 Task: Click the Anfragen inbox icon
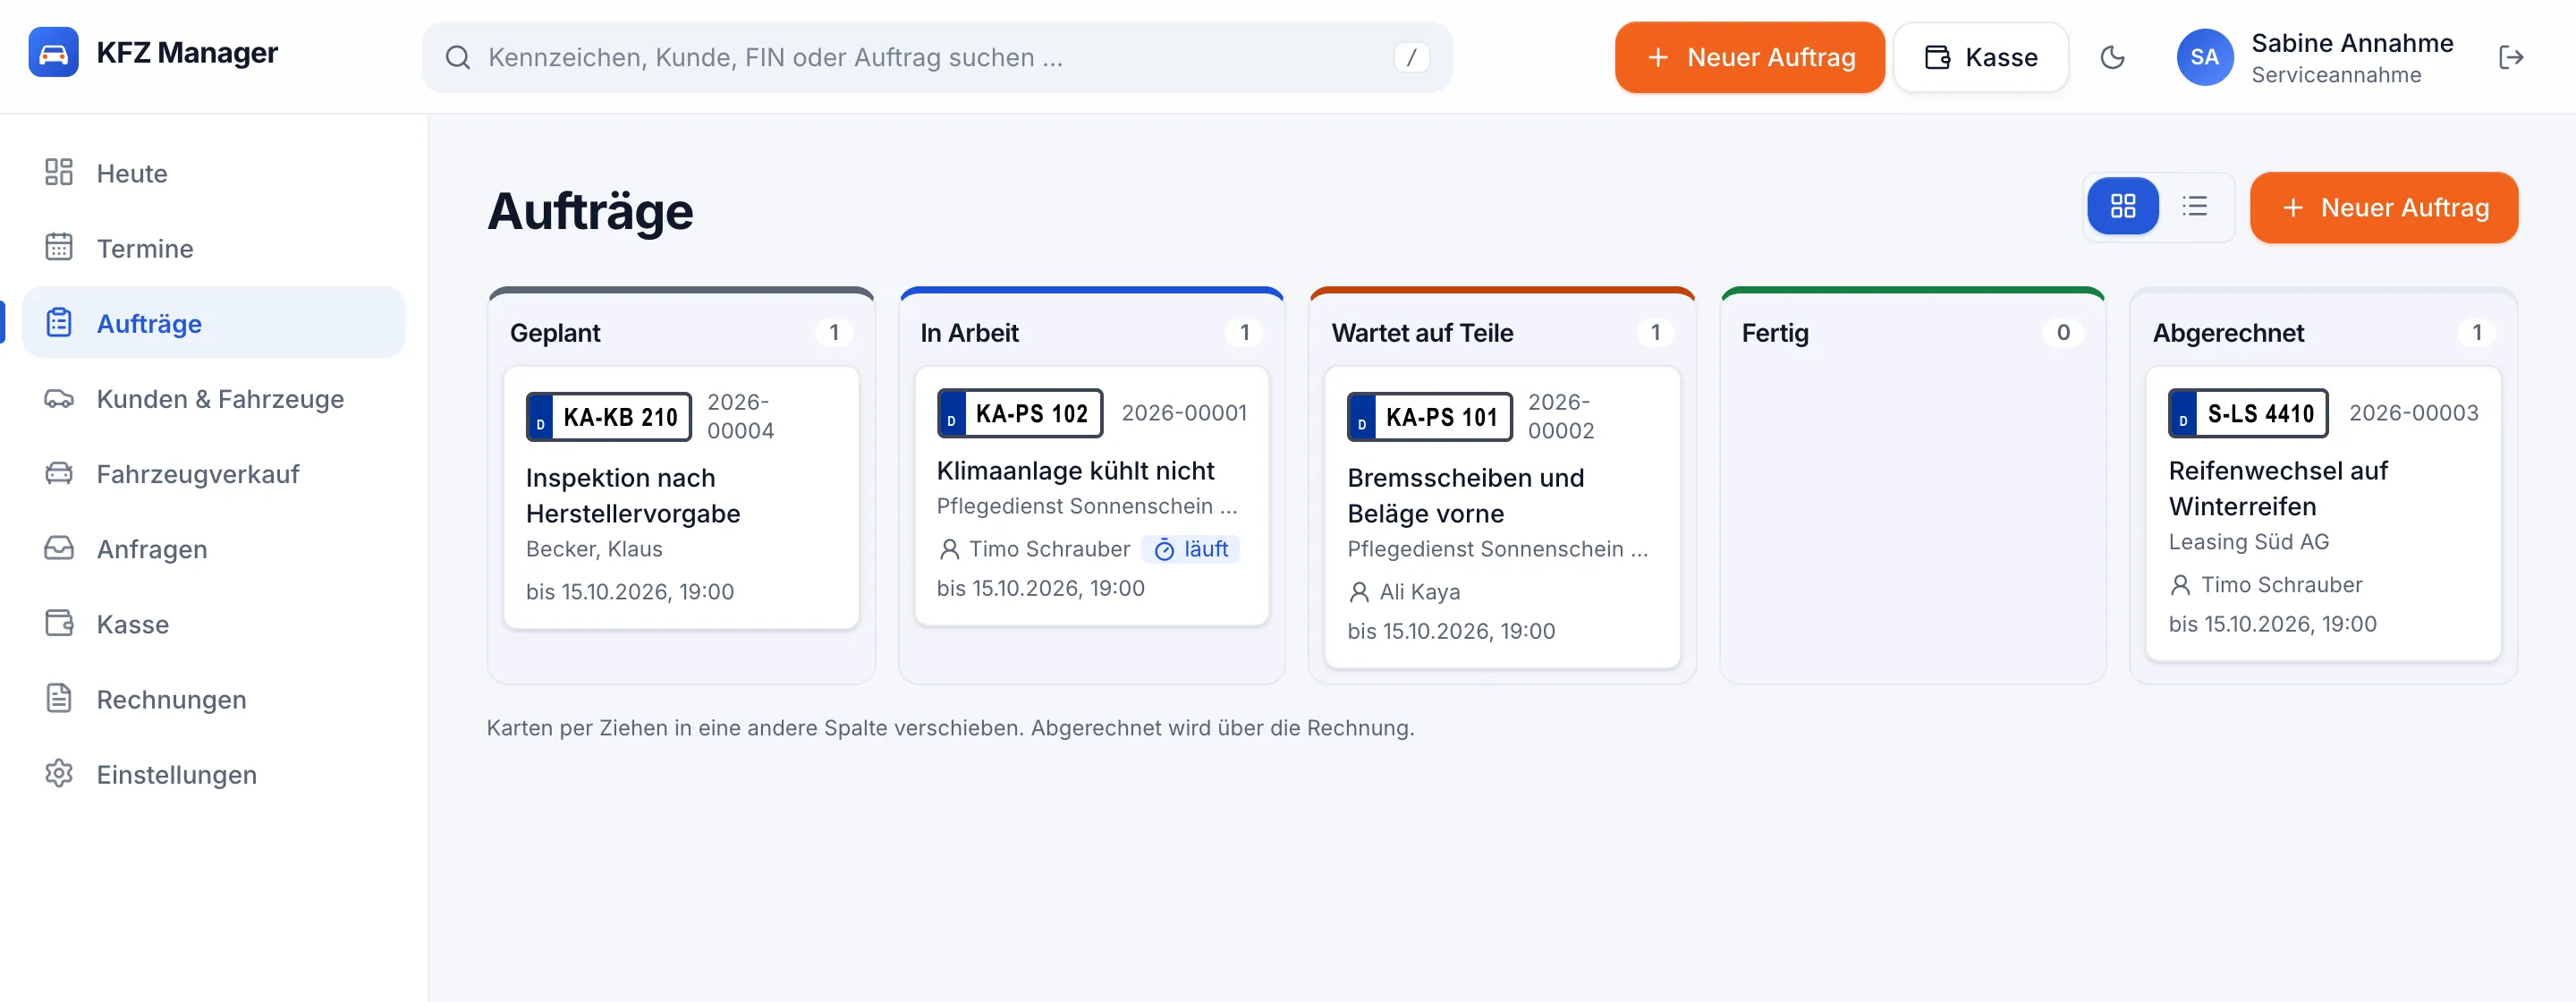59,548
